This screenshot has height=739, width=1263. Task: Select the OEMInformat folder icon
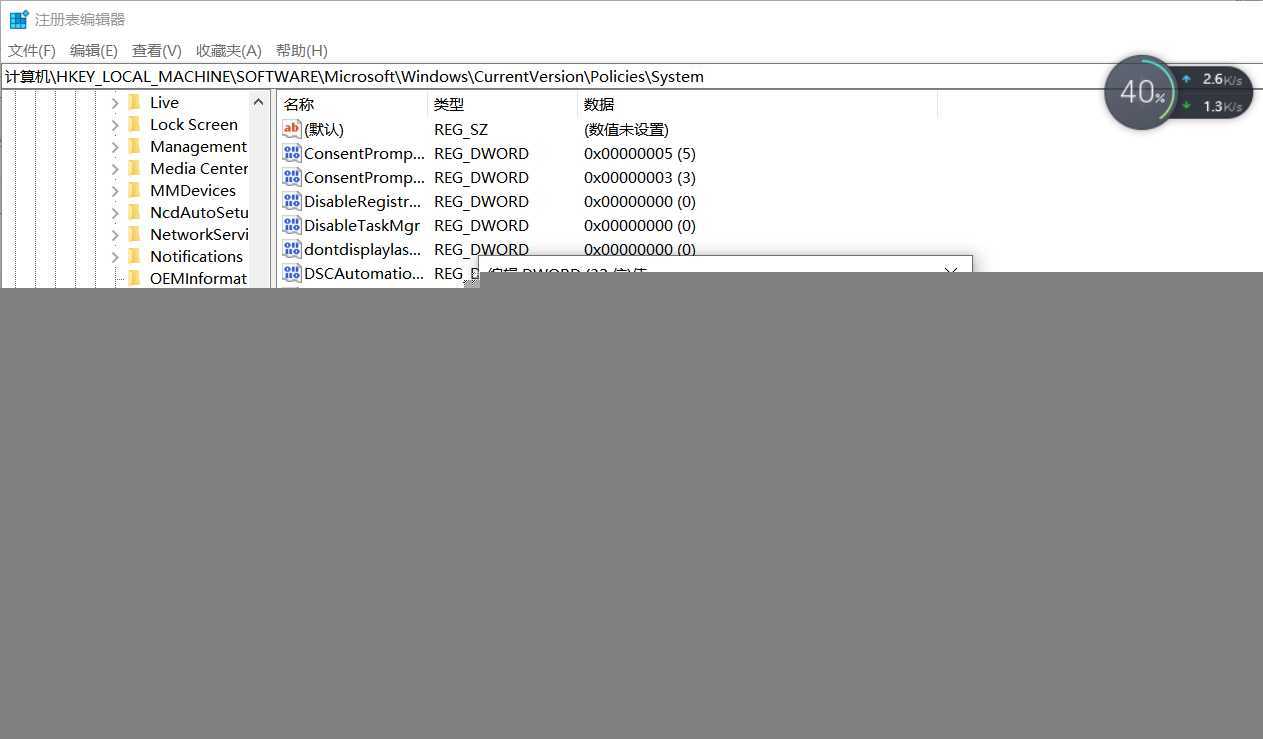coord(134,278)
